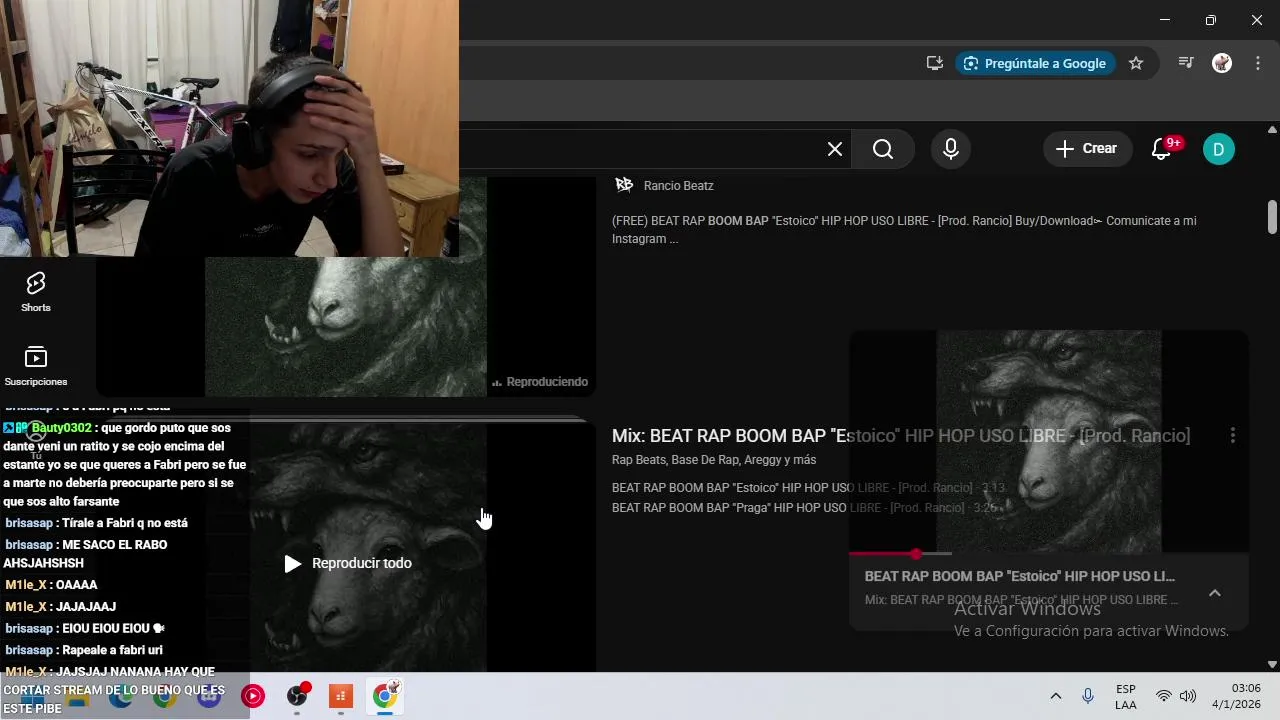Click the miniplayer wolf-sheep video
The image size is (1280, 720).
pyautogui.click(x=1049, y=440)
